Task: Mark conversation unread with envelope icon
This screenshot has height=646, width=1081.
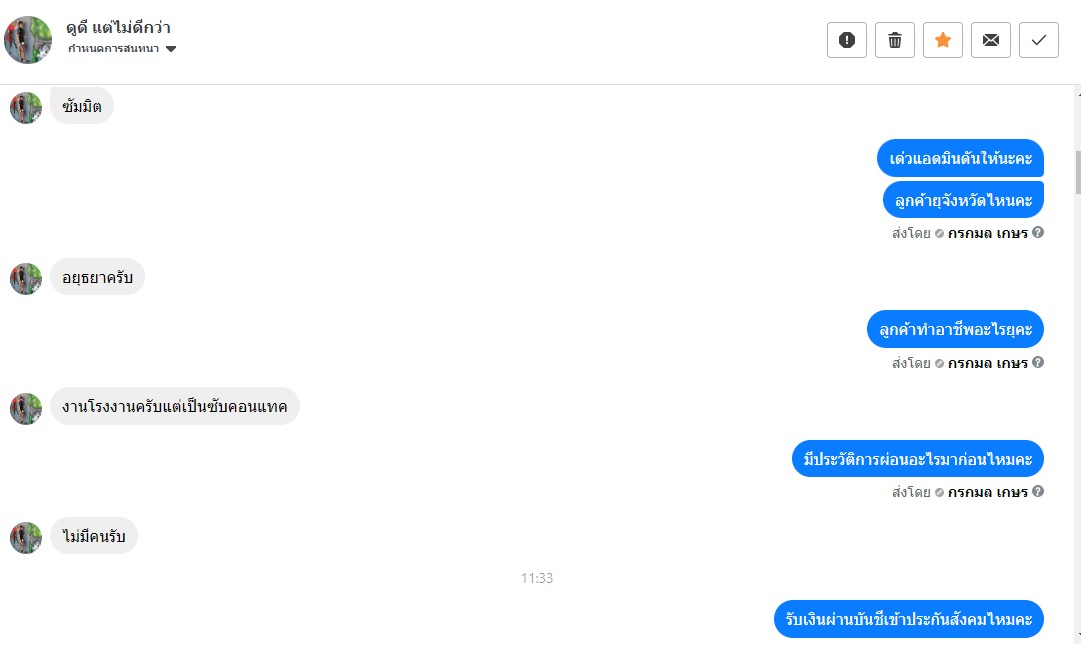Action: 991,40
